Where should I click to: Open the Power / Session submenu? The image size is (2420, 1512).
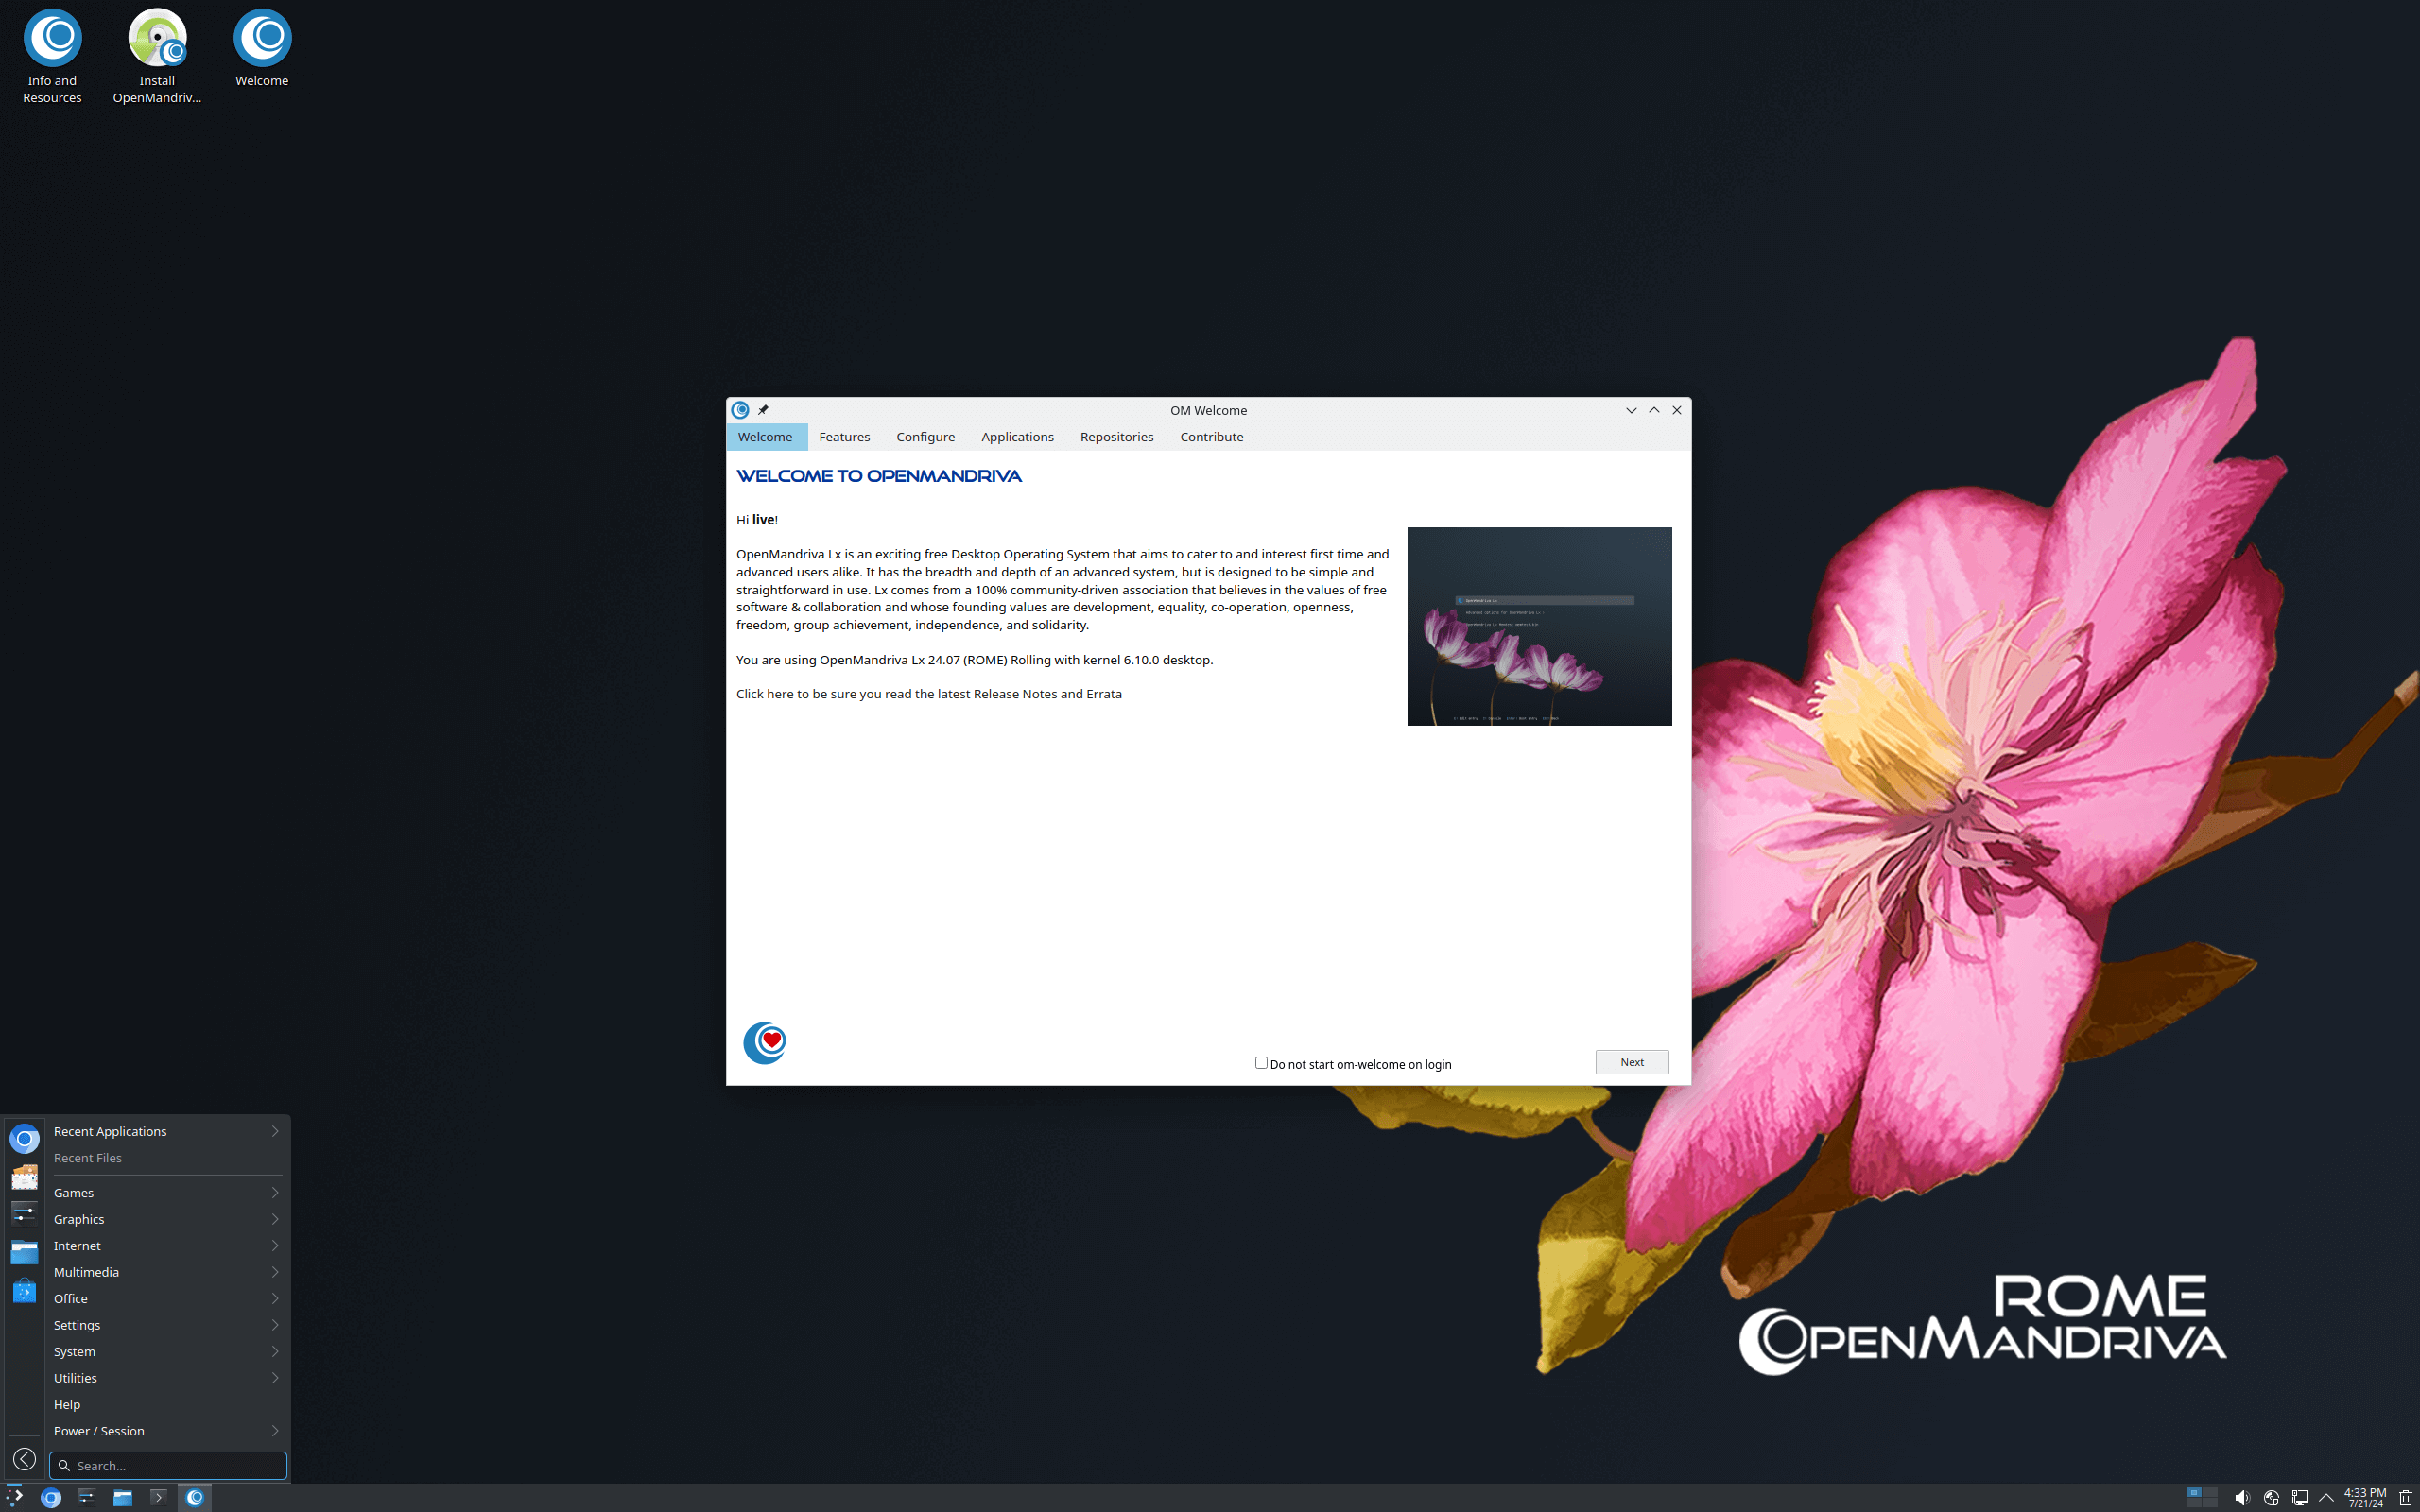tap(166, 1431)
